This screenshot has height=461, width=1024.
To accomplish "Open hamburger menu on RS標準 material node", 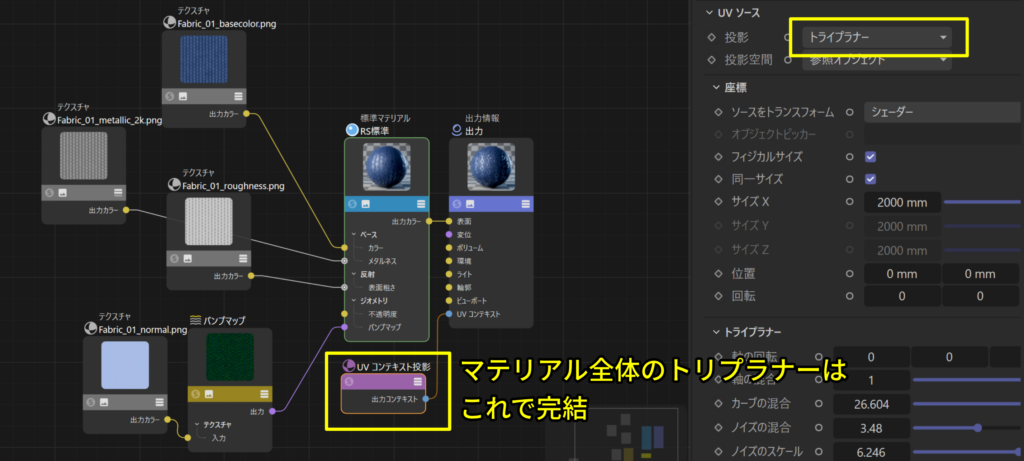I will tap(420, 204).
